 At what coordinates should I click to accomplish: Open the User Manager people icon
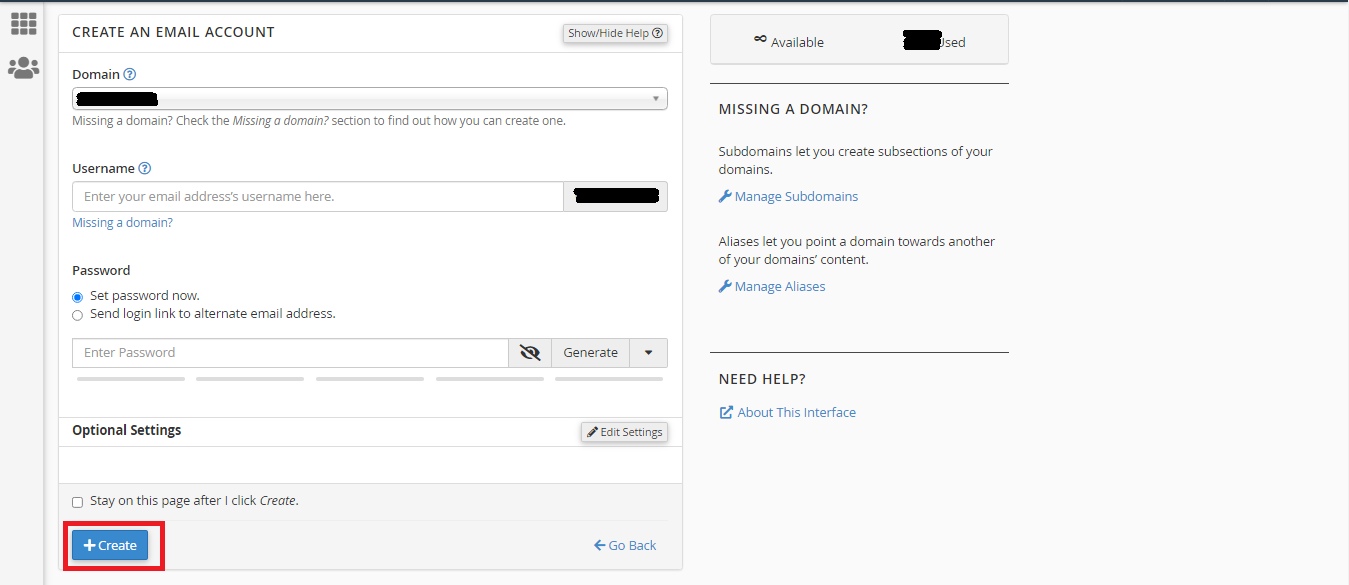(x=23, y=68)
